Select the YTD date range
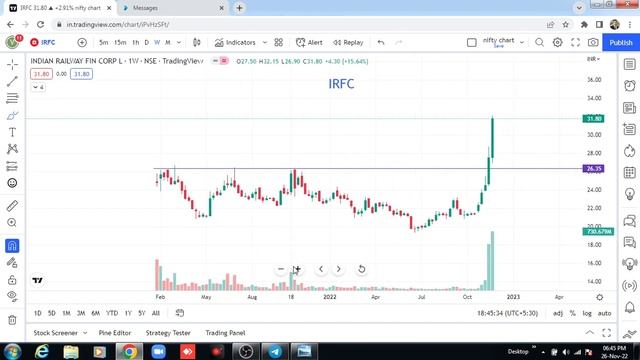This screenshot has height=360, width=640. tap(112, 313)
